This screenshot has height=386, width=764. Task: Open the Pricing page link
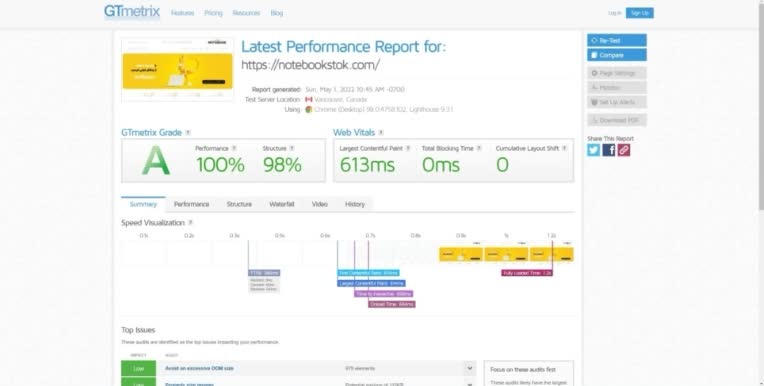click(213, 13)
